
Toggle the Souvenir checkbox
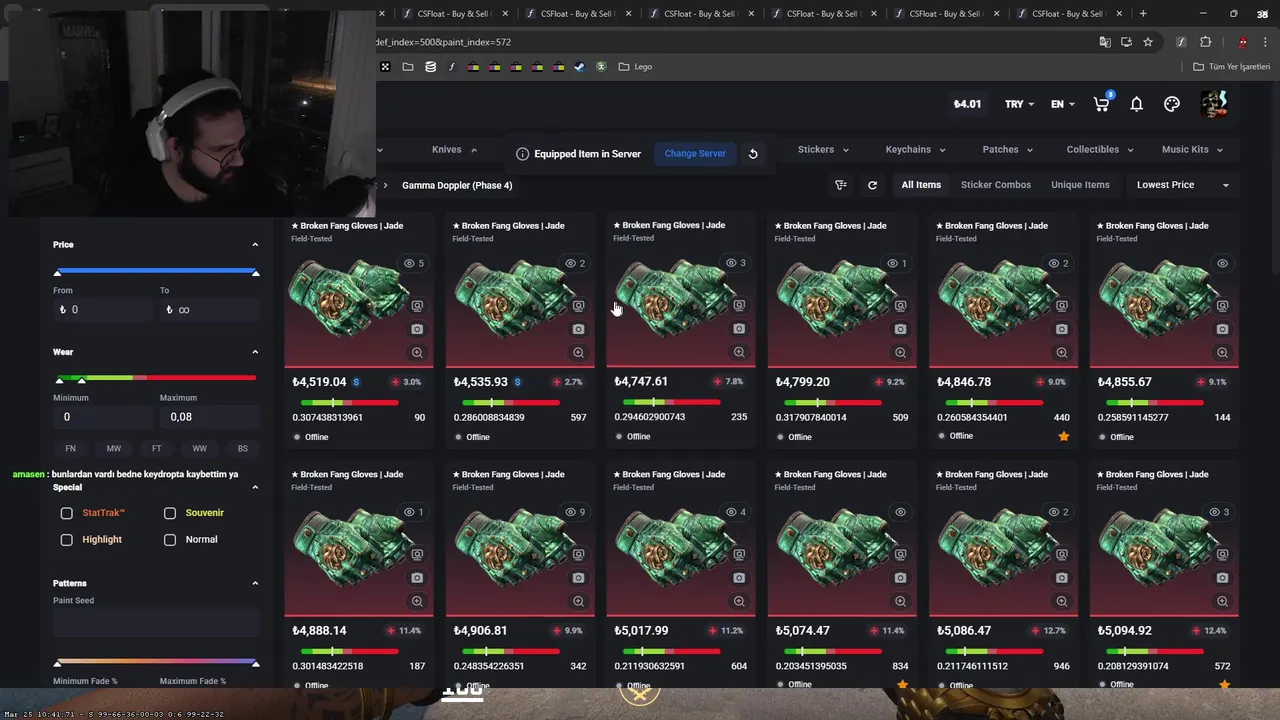pyautogui.click(x=170, y=513)
